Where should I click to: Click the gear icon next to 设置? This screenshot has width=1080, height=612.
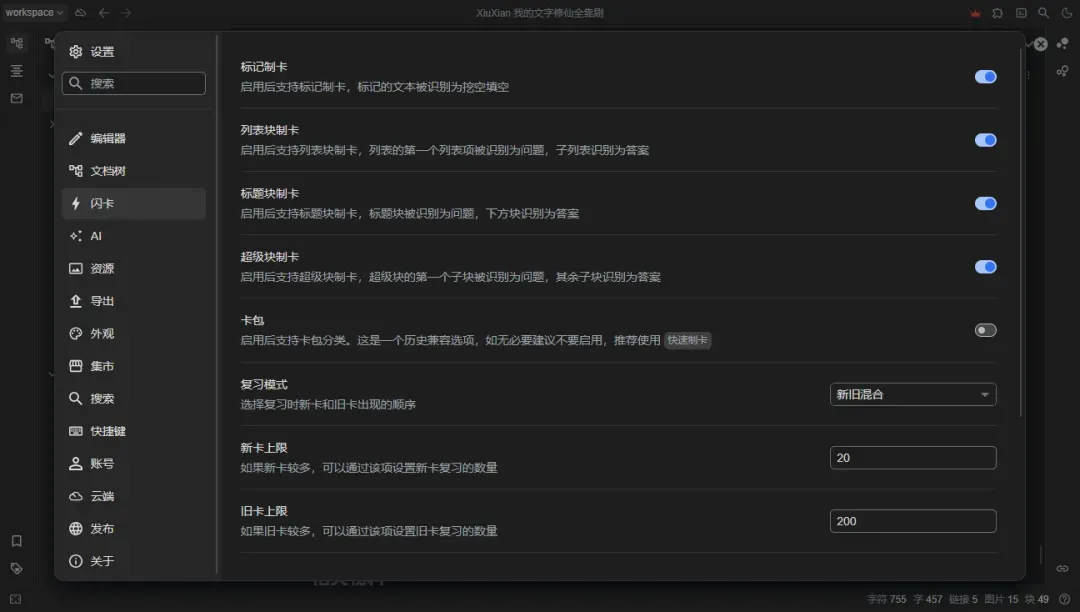click(76, 52)
